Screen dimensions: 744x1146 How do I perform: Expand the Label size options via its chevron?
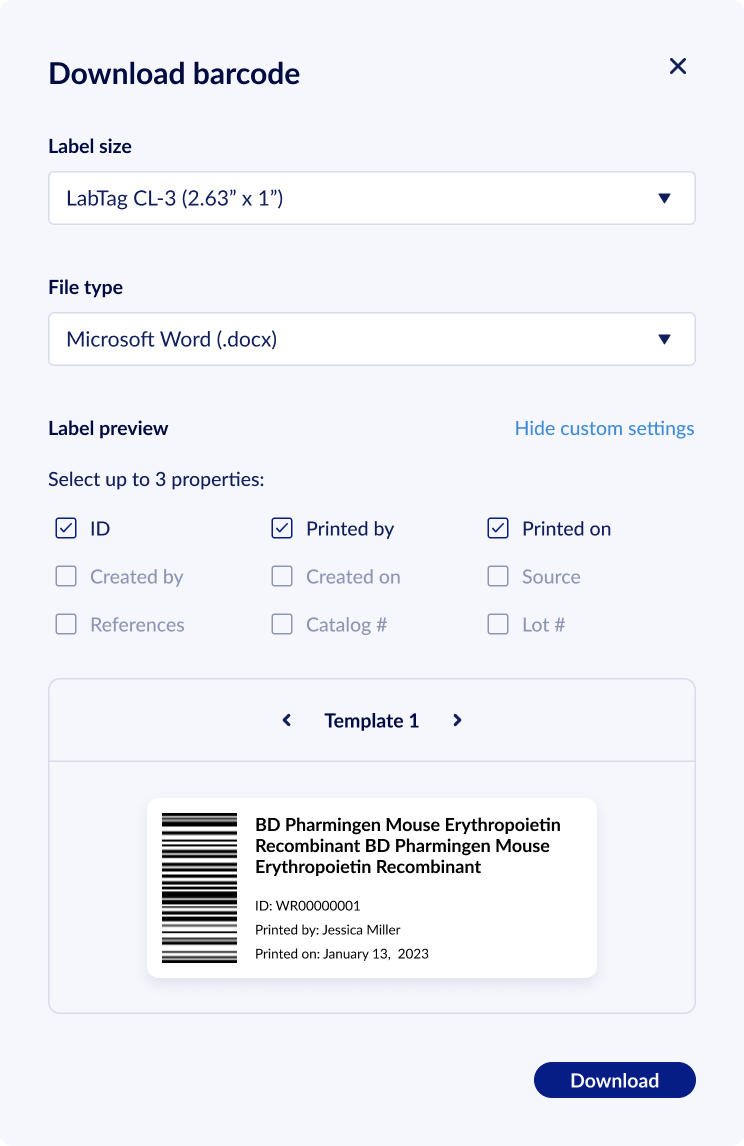click(x=664, y=198)
